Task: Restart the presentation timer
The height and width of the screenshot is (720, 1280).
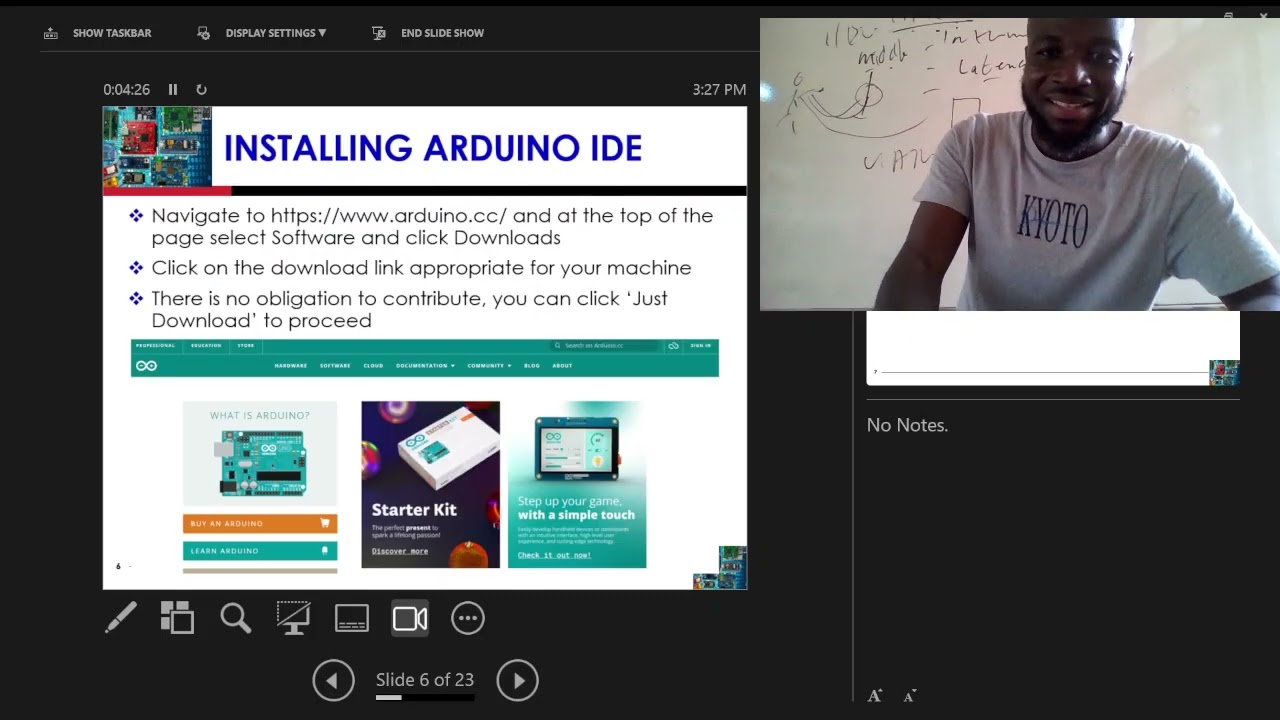Action: pos(201,89)
